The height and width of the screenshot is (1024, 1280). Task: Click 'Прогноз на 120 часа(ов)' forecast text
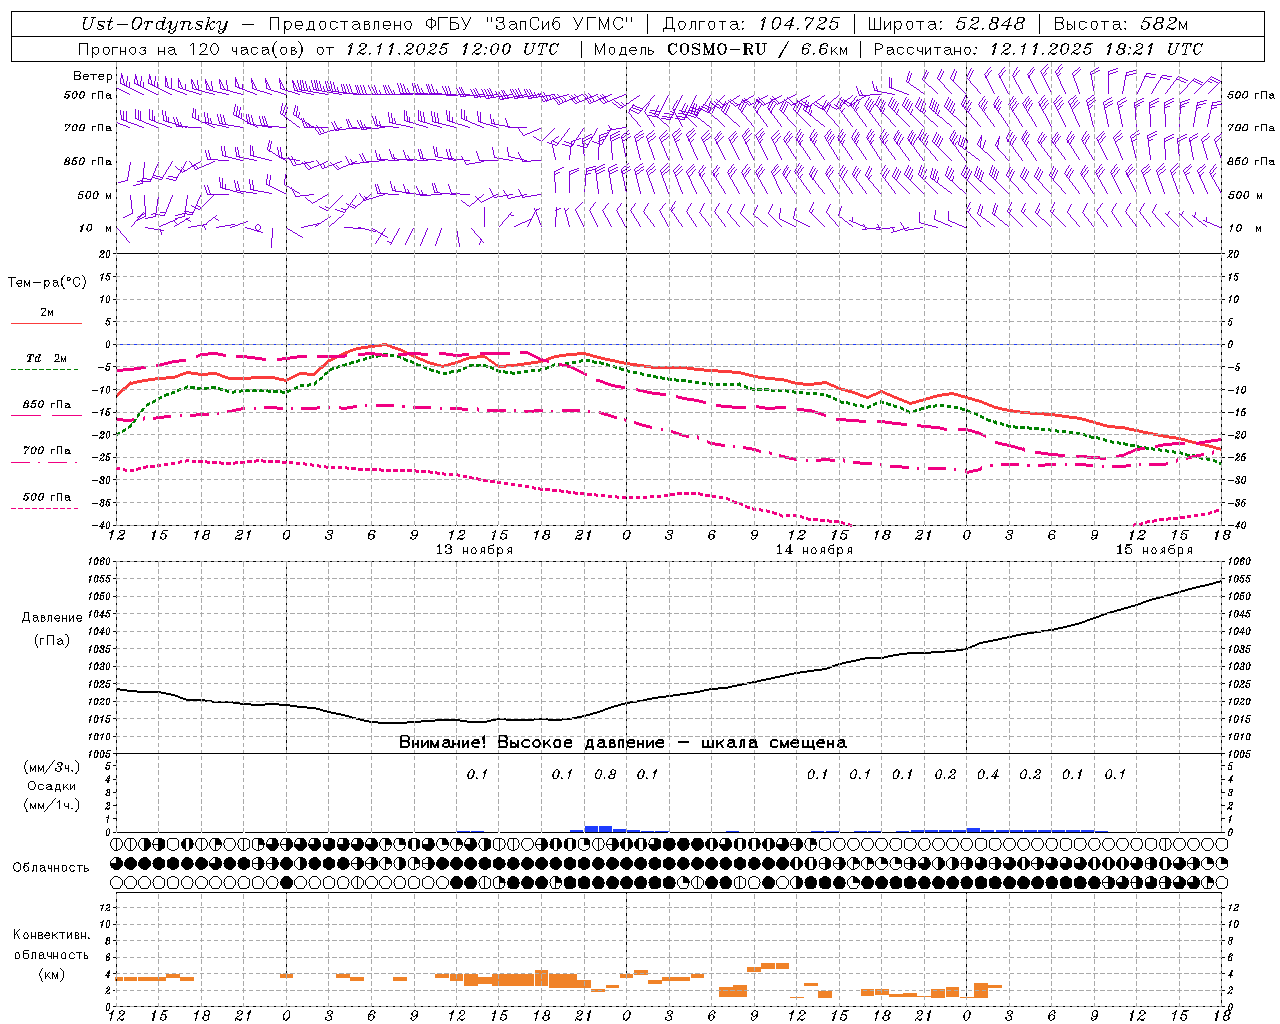tap(191, 49)
